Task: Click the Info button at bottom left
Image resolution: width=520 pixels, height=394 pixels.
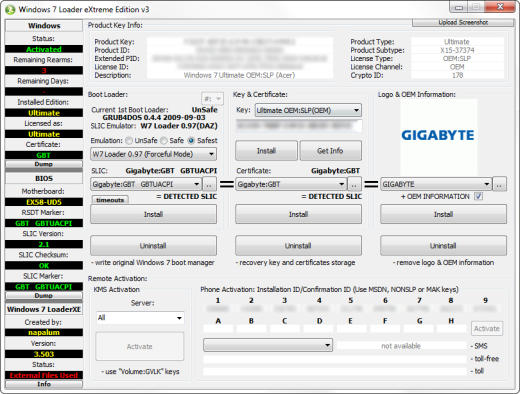Action: click(x=44, y=384)
